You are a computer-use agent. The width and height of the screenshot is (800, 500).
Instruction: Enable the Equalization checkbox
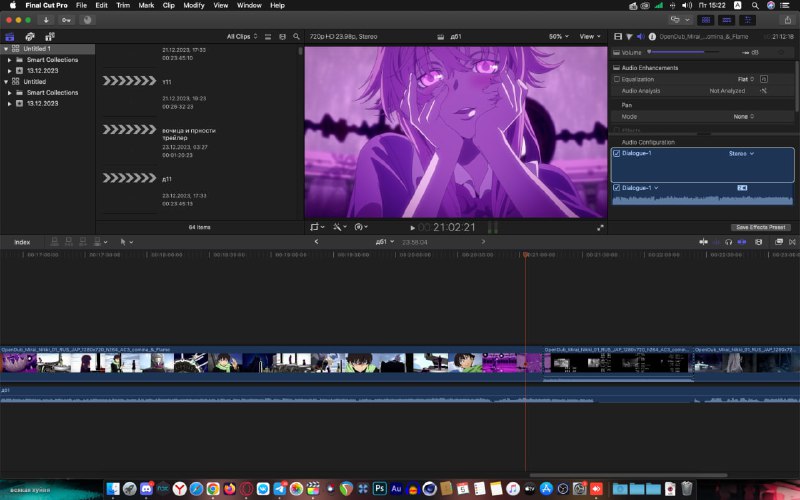(x=616, y=79)
